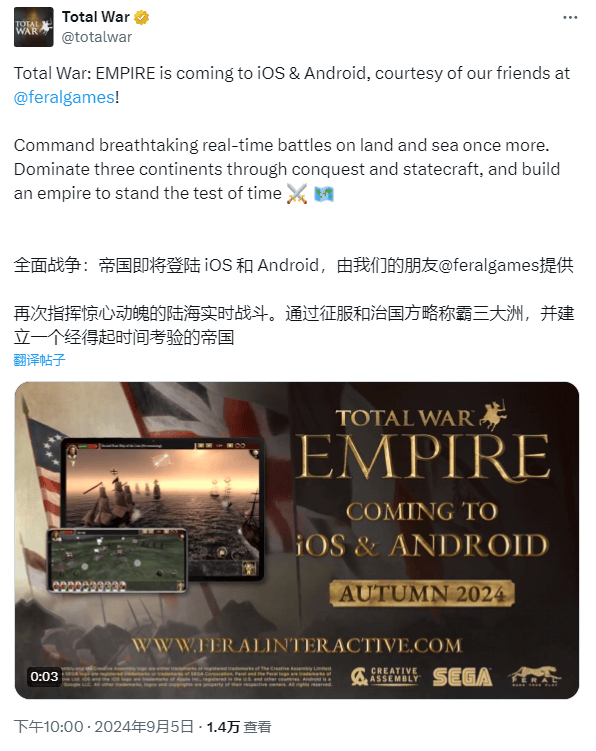This screenshot has width=596, height=751.
Task: Click the Creative Assembly logo
Action: tap(385, 676)
